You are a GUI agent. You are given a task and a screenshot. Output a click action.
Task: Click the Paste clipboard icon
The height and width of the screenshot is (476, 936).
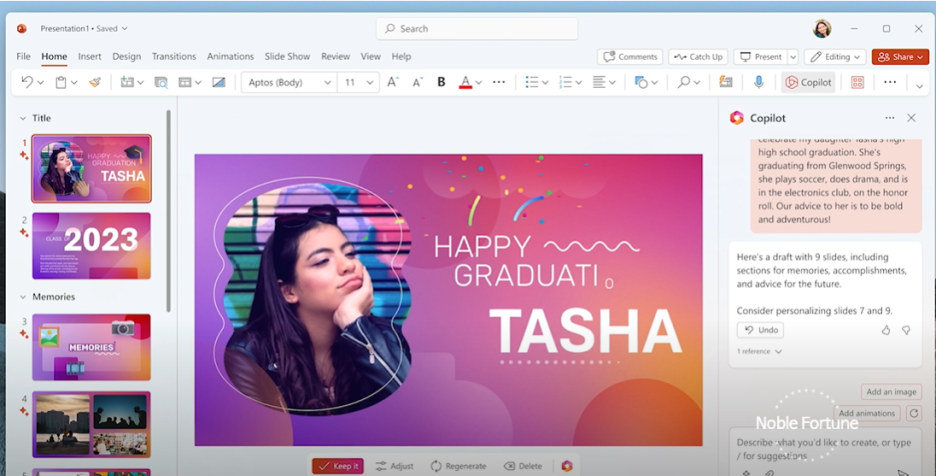click(60, 82)
